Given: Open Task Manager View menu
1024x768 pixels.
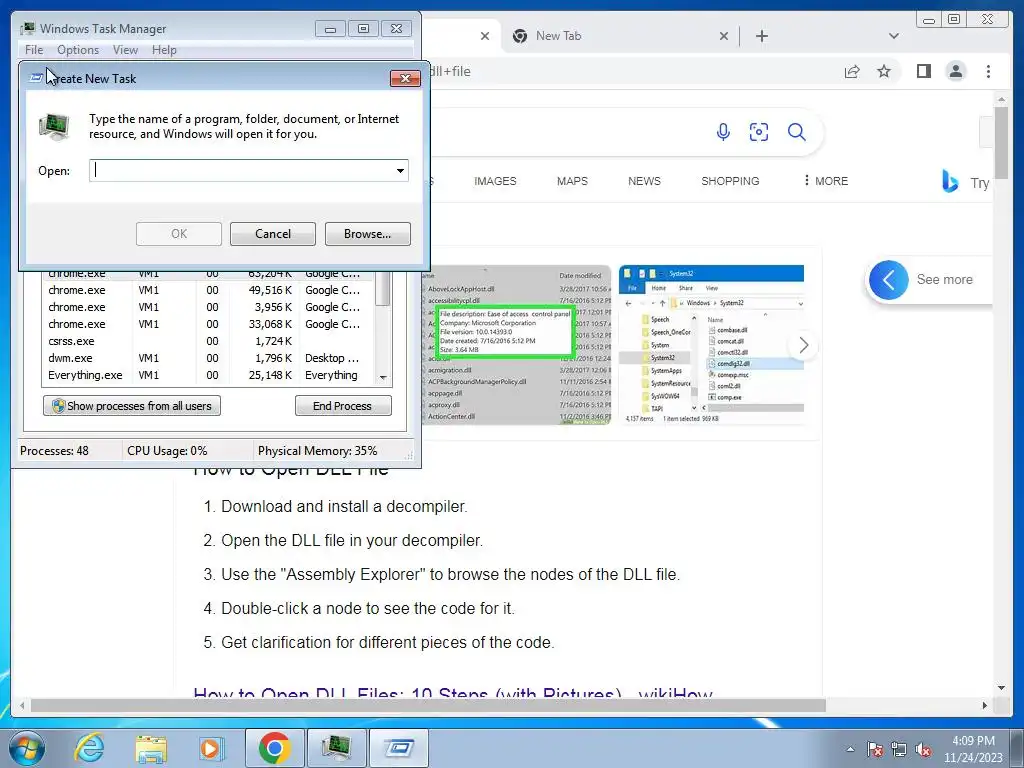Looking at the screenshot, I should (125, 50).
